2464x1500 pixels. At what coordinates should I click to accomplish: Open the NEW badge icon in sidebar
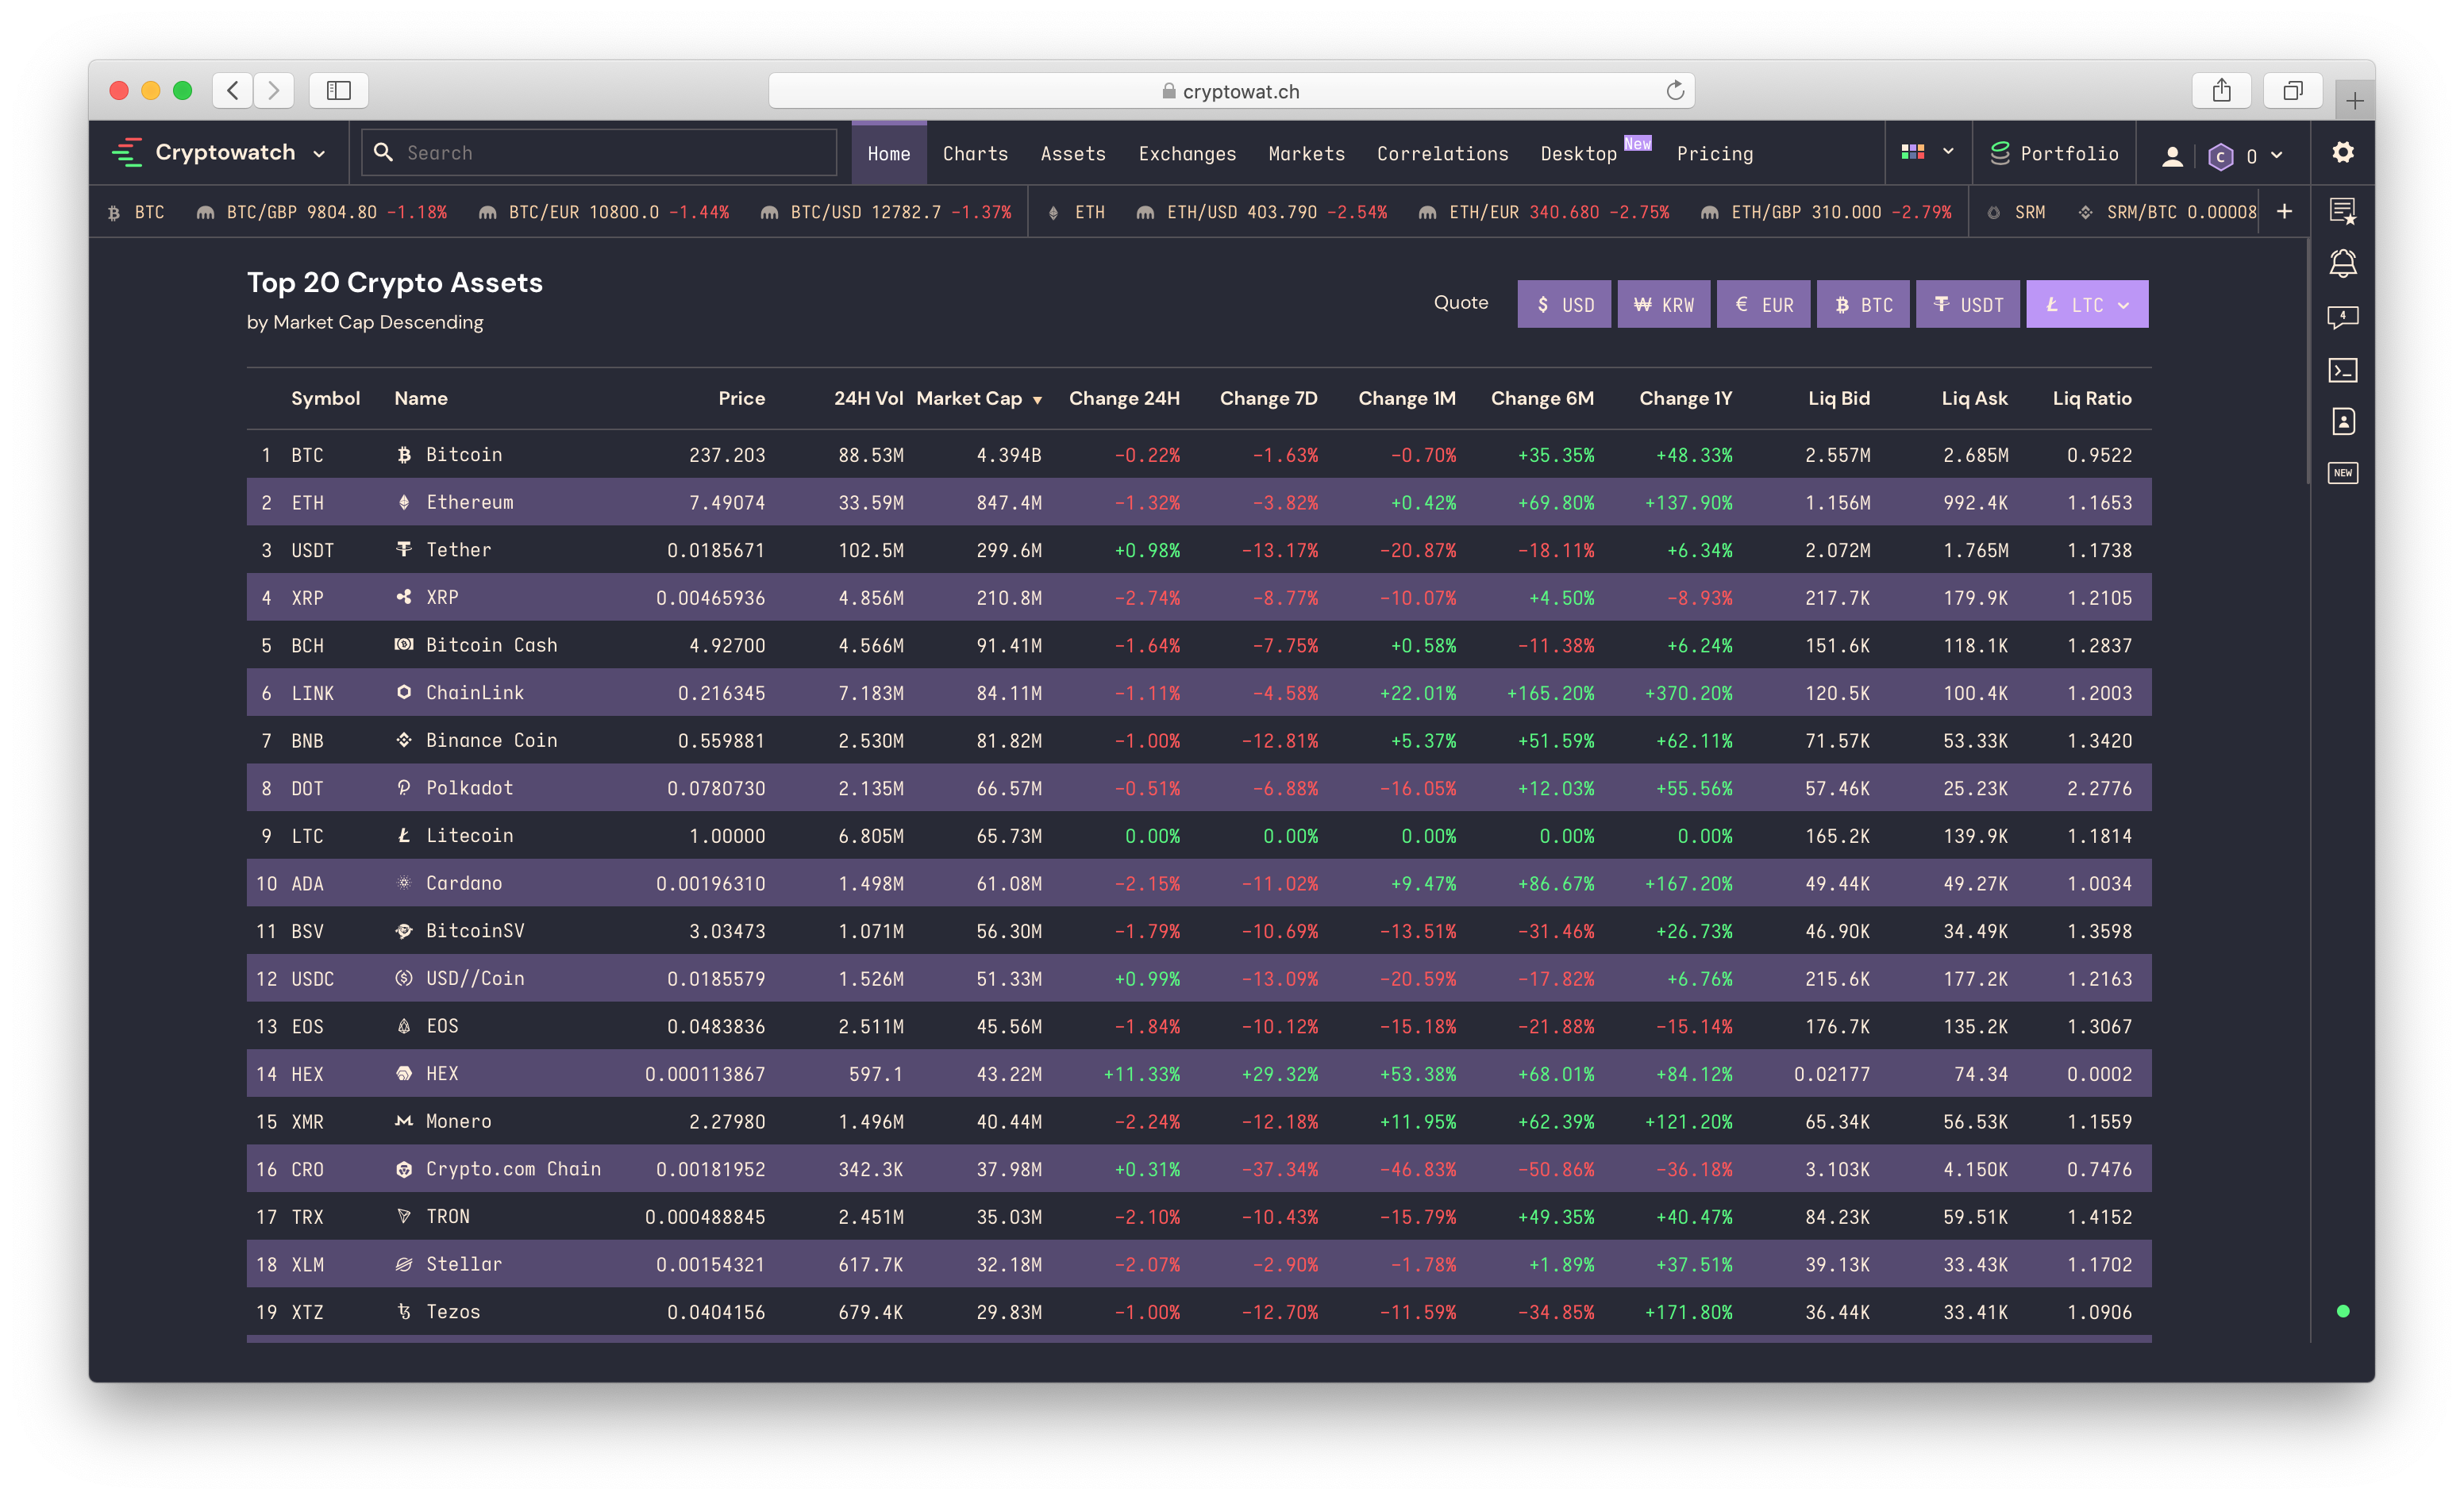click(x=2342, y=473)
